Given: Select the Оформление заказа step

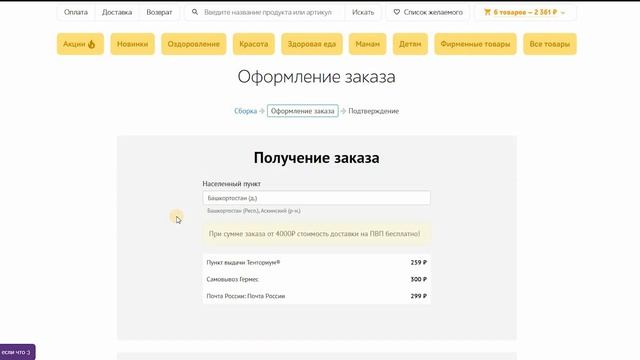Looking at the screenshot, I should tap(303, 111).
